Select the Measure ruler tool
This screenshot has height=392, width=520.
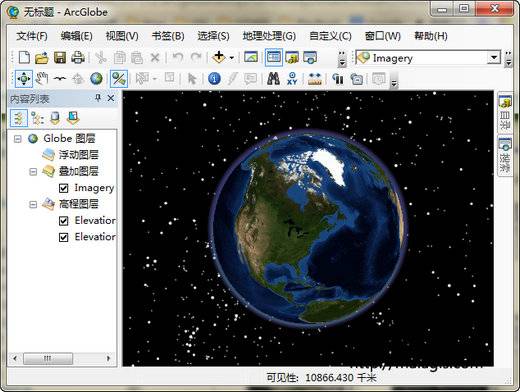click(x=314, y=79)
